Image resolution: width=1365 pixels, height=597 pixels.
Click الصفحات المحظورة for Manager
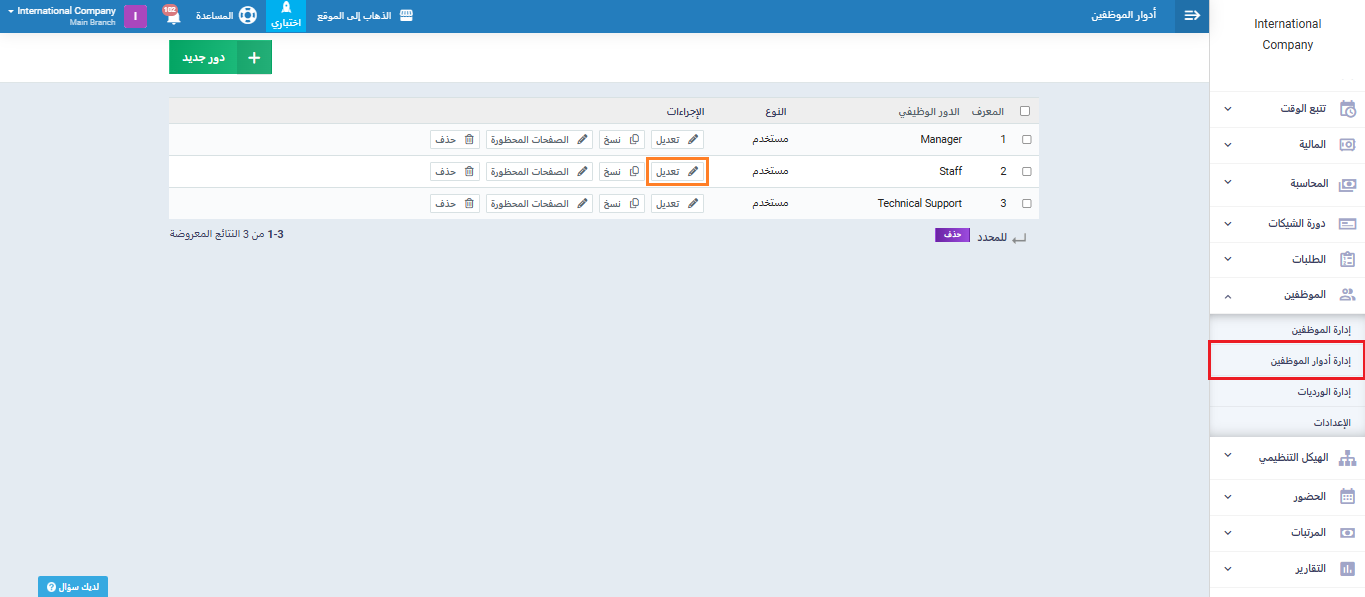(x=539, y=140)
